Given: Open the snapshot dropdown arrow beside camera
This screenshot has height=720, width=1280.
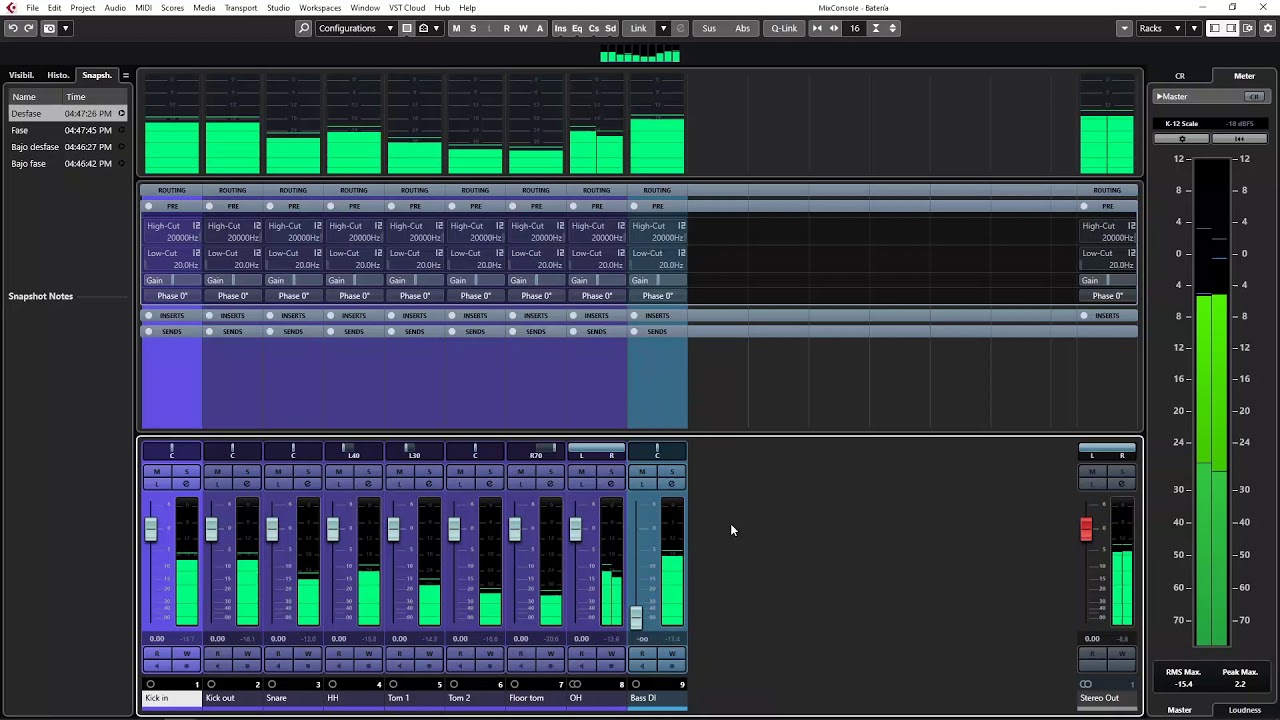Looking at the screenshot, I should point(66,28).
